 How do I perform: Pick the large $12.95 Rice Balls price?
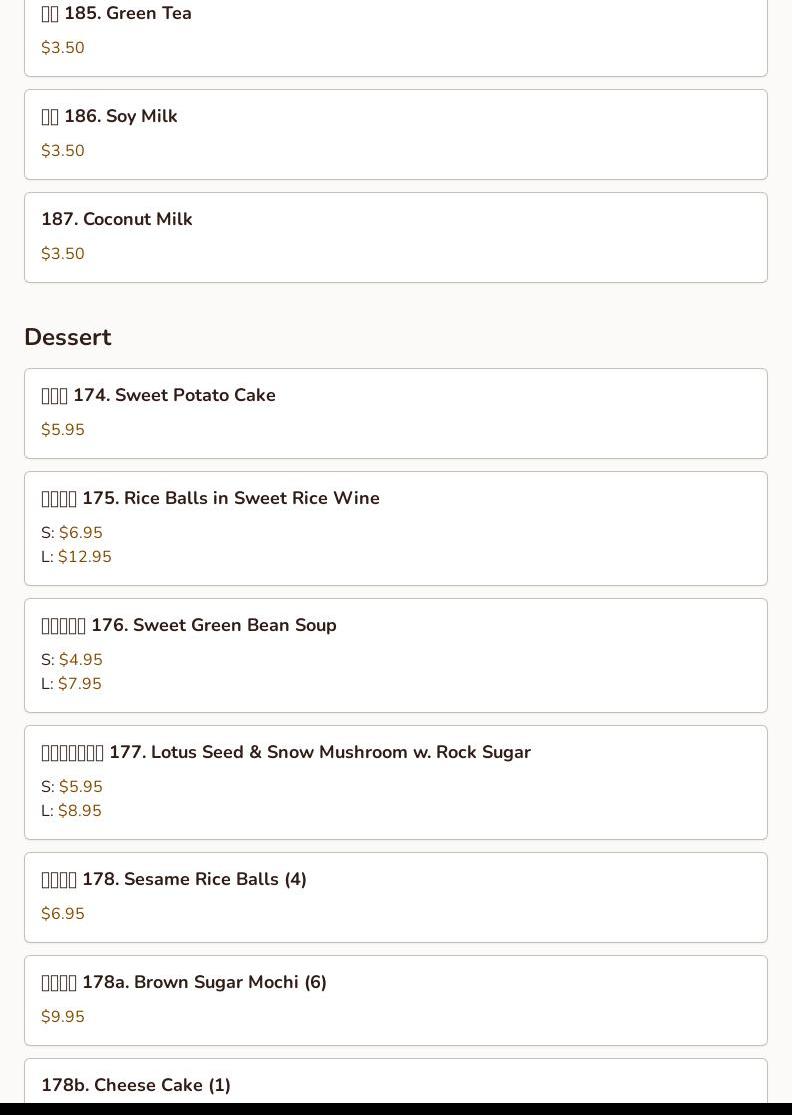[84, 557]
